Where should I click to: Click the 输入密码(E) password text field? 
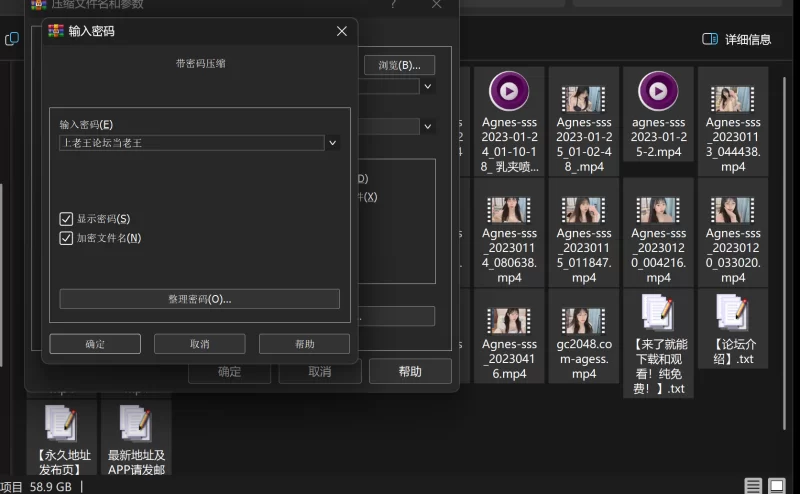tap(192, 143)
